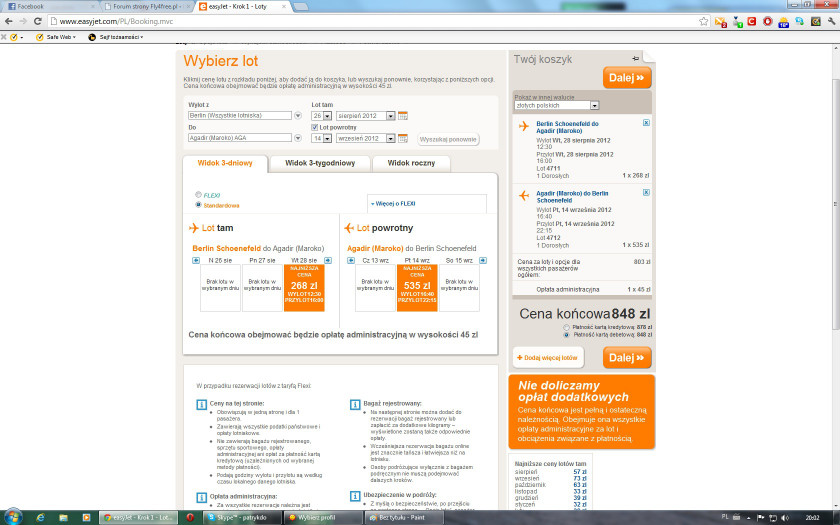
Task: Open Sejf tożsamości toolbar menu
Action: point(116,37)
